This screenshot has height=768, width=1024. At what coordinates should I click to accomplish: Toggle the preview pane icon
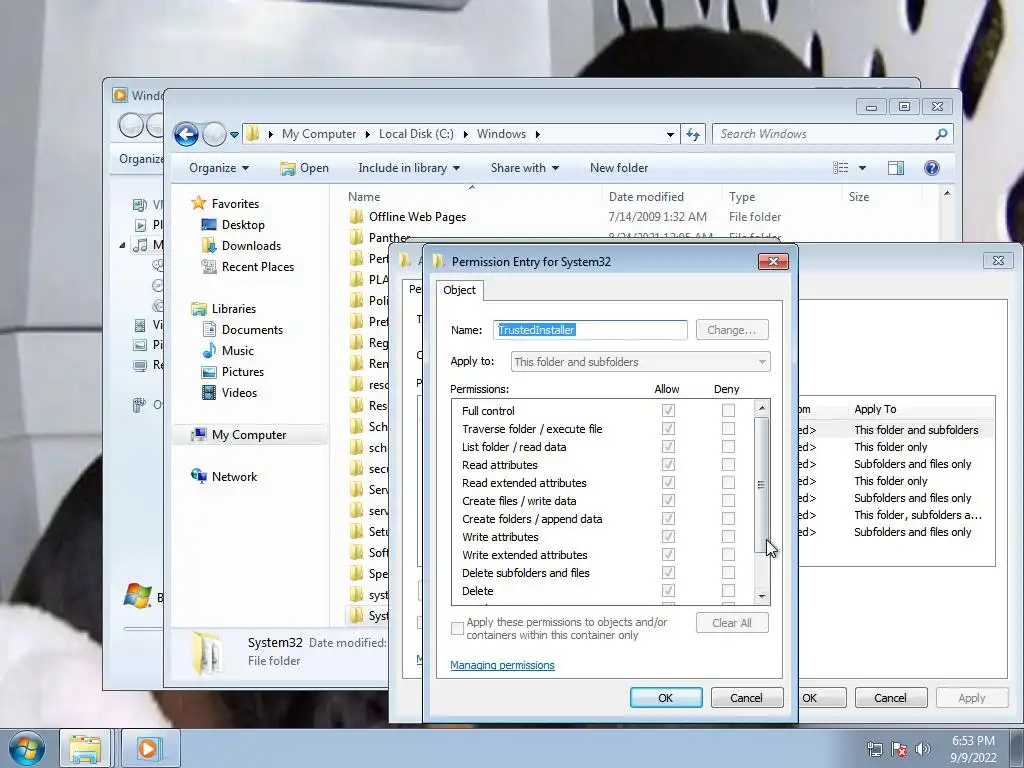tap(896, 168)
